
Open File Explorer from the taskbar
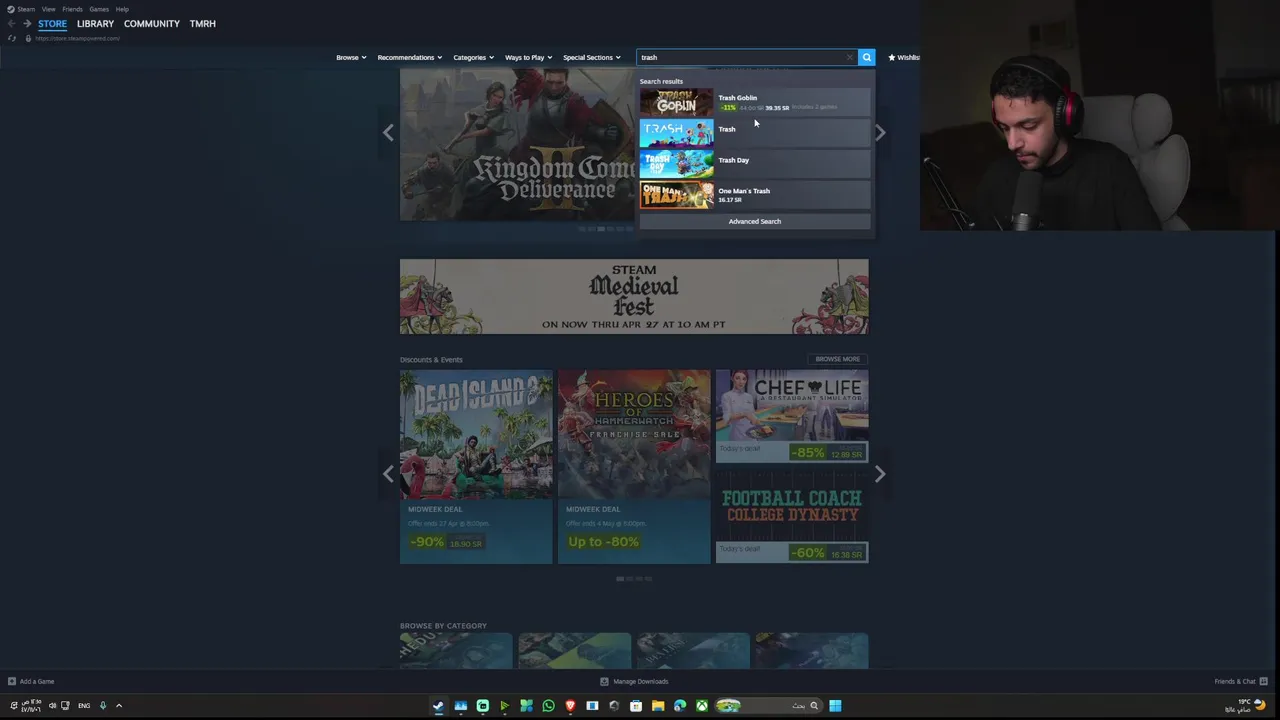[658, 706]
